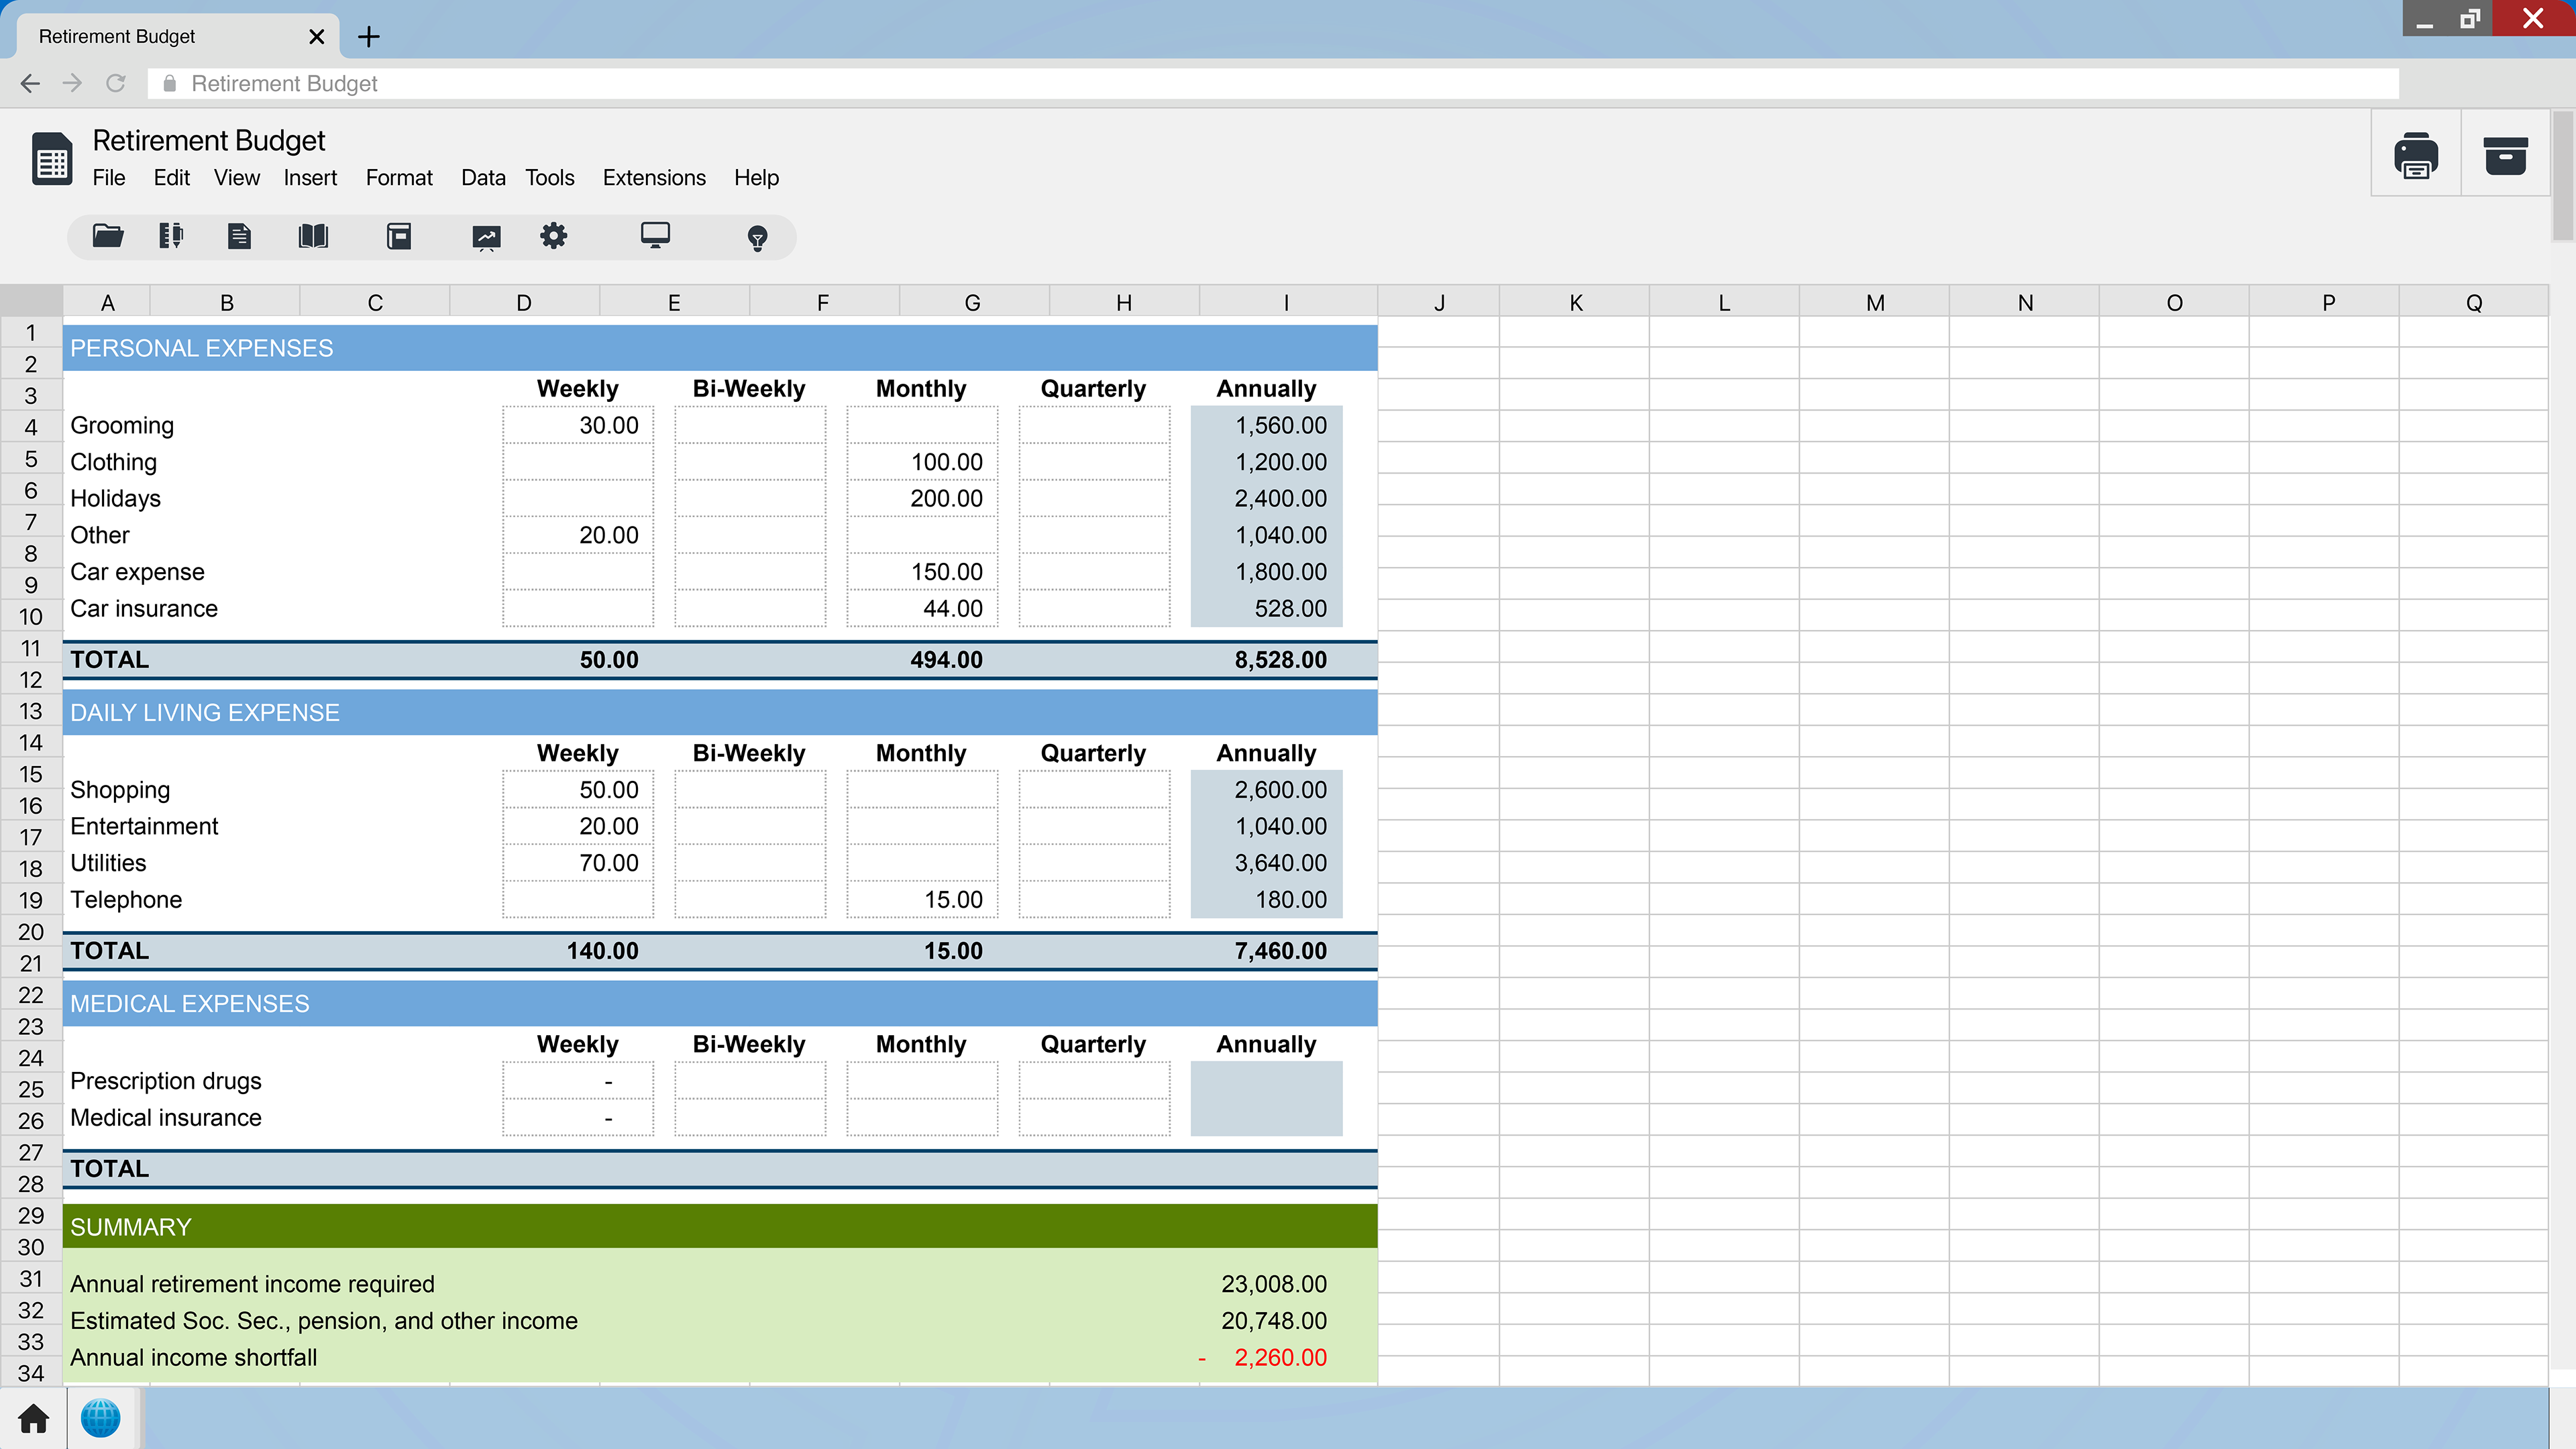
Task: Open settings via the gear icon
Action: 553,236
